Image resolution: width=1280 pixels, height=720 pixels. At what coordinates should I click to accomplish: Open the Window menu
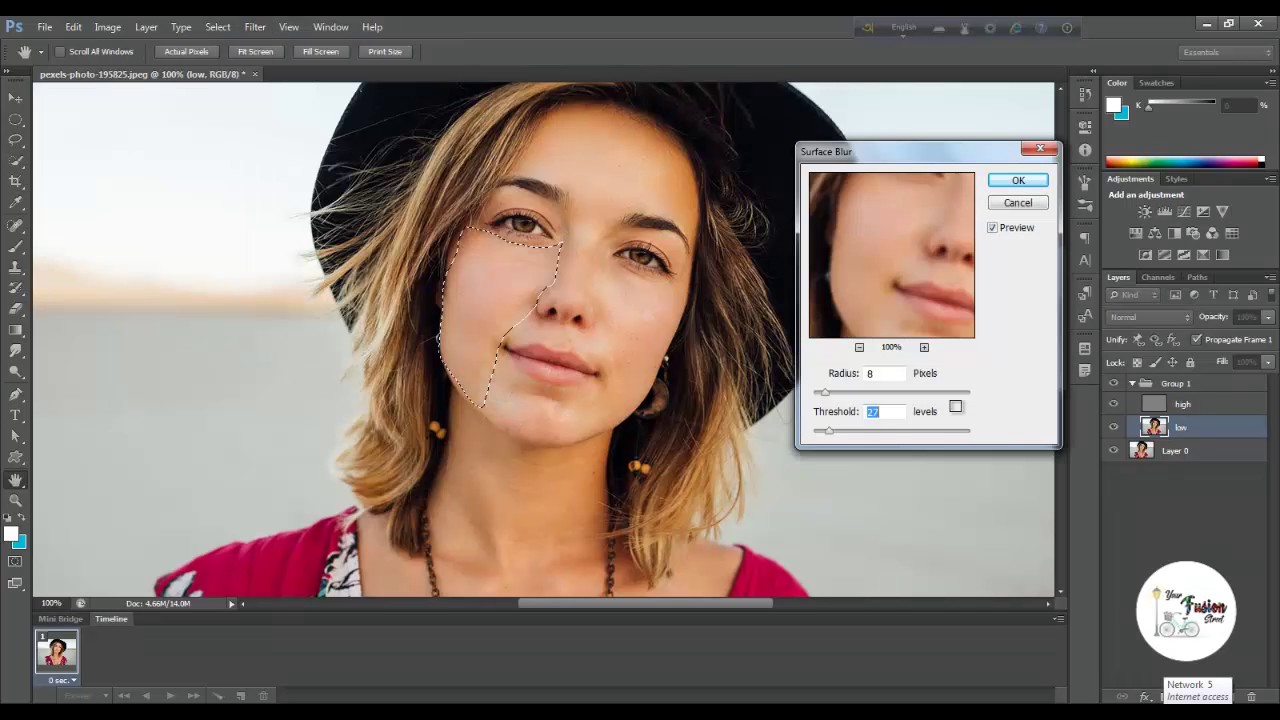click(x=331, y=27)
